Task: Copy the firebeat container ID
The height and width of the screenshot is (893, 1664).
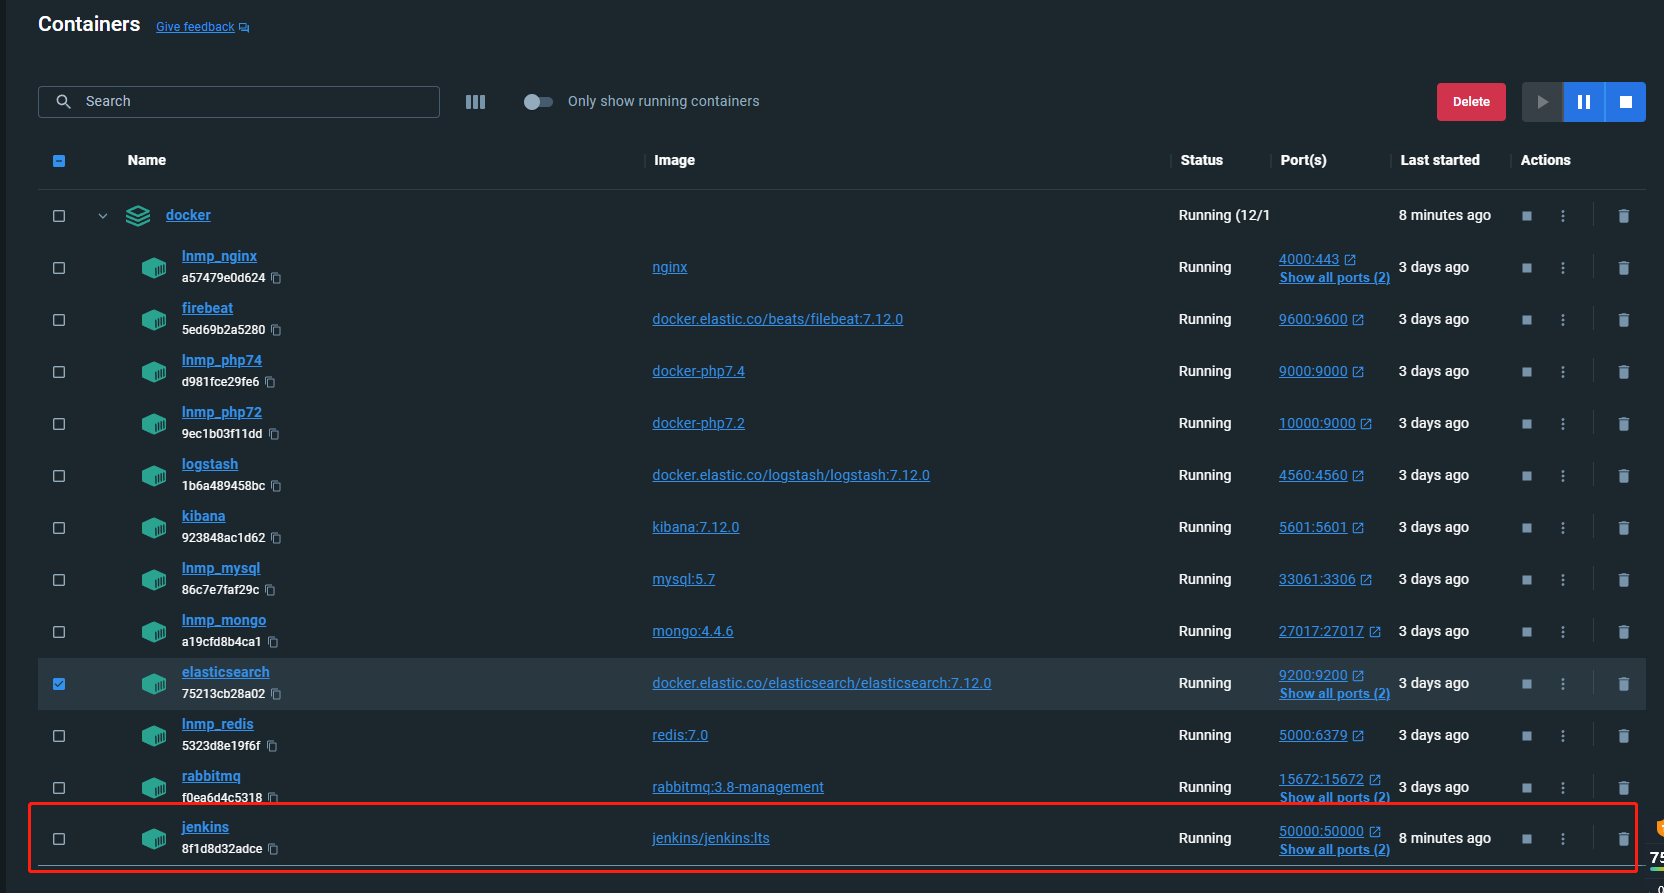Action: (x=276, y=330)
